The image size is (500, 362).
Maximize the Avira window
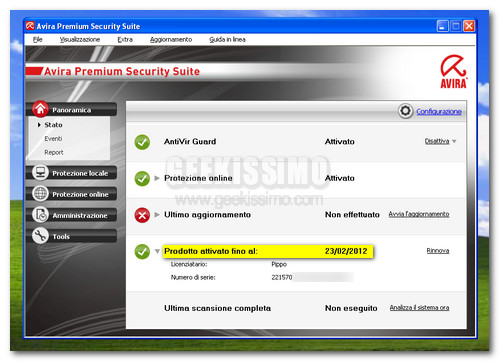[456, 26]
